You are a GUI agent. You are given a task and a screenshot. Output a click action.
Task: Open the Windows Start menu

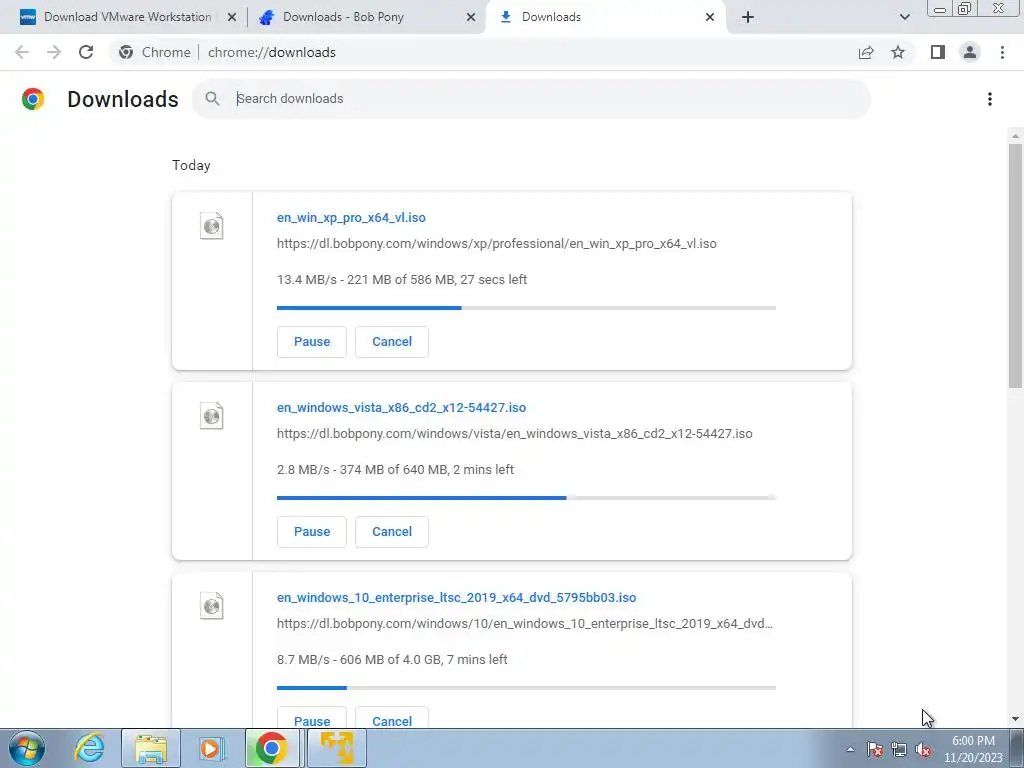27,748
